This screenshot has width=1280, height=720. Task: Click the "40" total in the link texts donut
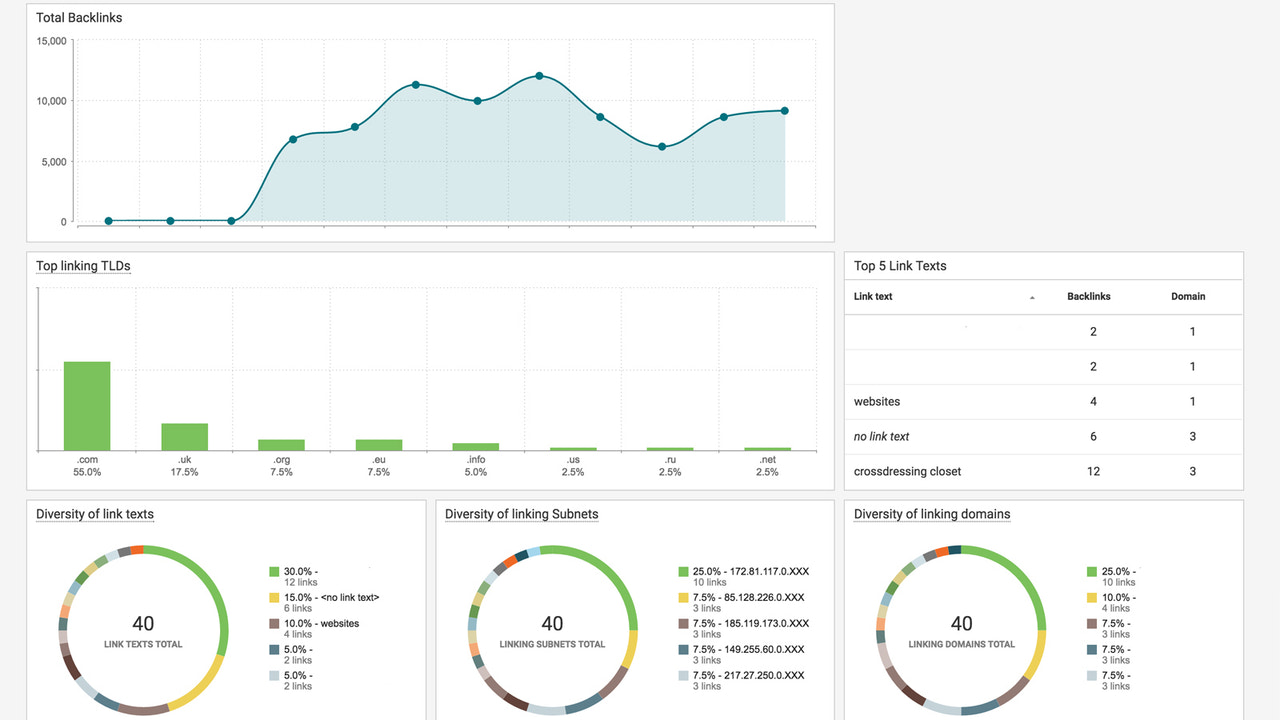(x=143, y=623)
